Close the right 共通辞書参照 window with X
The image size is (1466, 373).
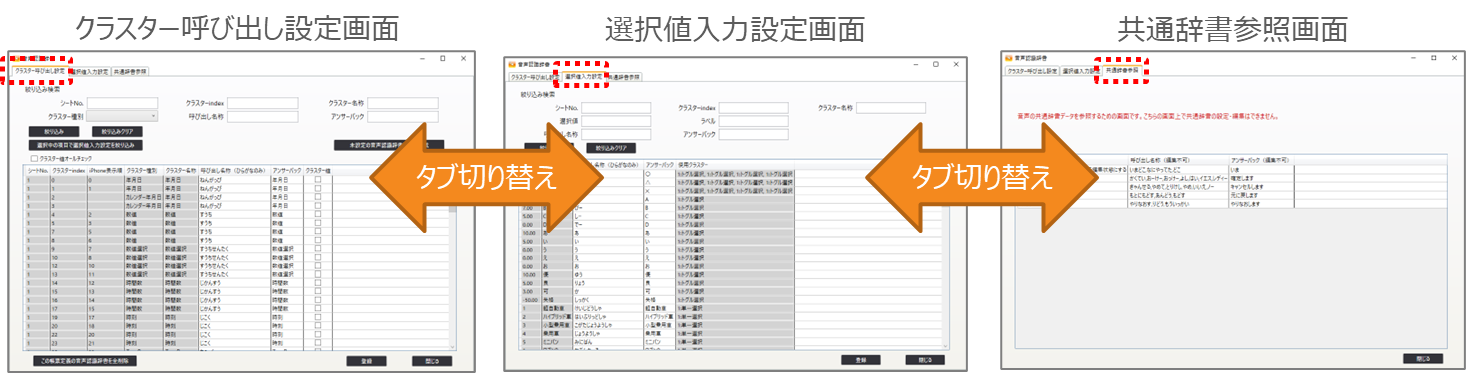click(x=1454, y=58)
